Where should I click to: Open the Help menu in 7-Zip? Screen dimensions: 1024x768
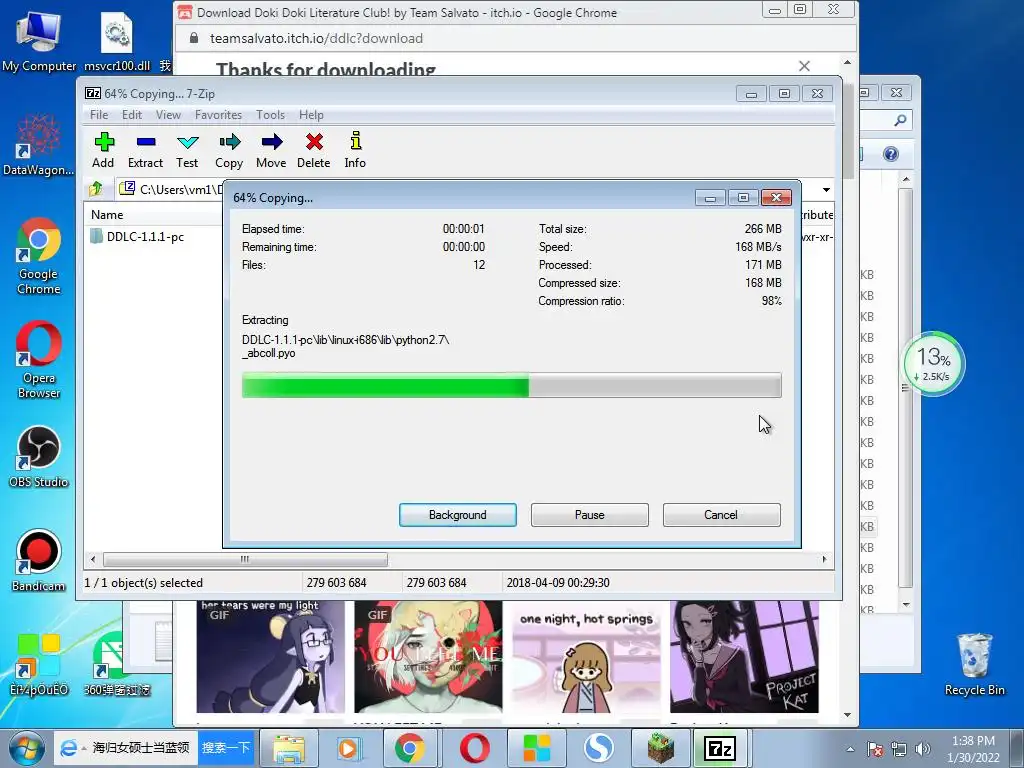tap(312, 115)
